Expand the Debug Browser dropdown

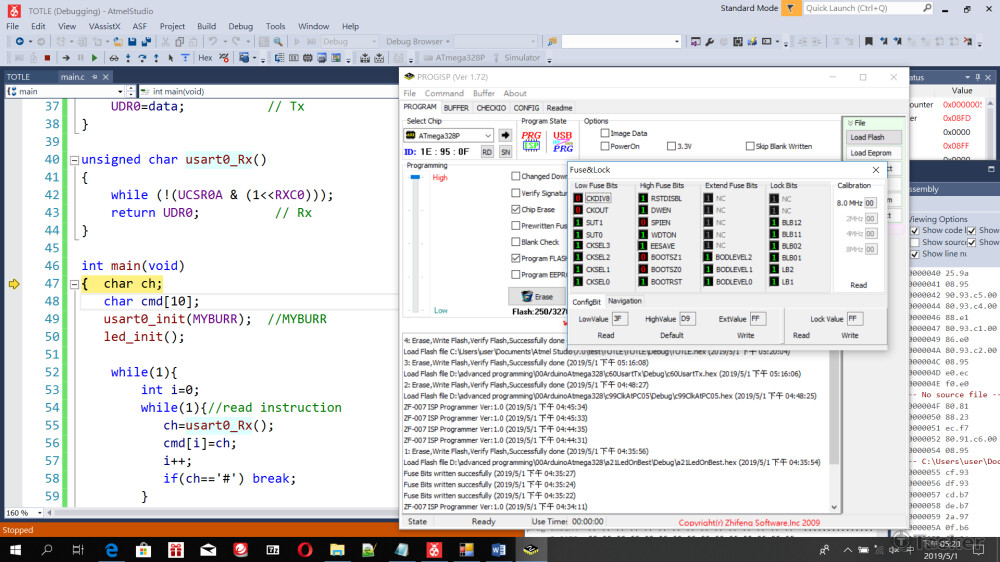447,42
